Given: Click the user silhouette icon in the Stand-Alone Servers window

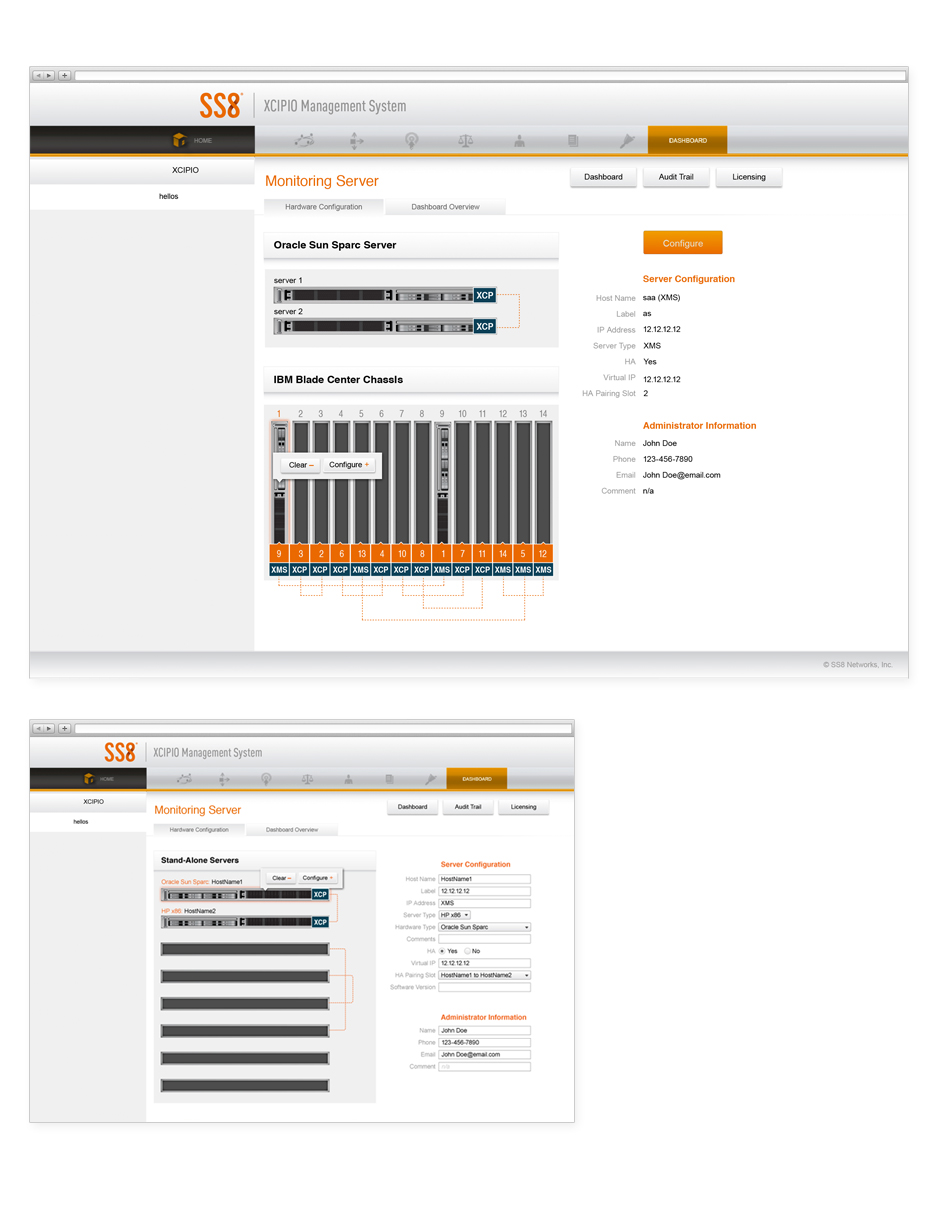Looking at the screenshot, I should click(348, 778).
